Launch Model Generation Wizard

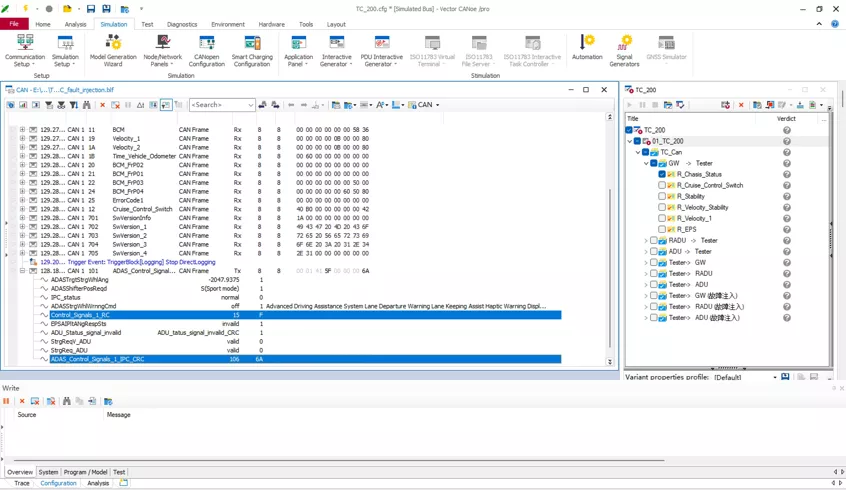(113, 51)
